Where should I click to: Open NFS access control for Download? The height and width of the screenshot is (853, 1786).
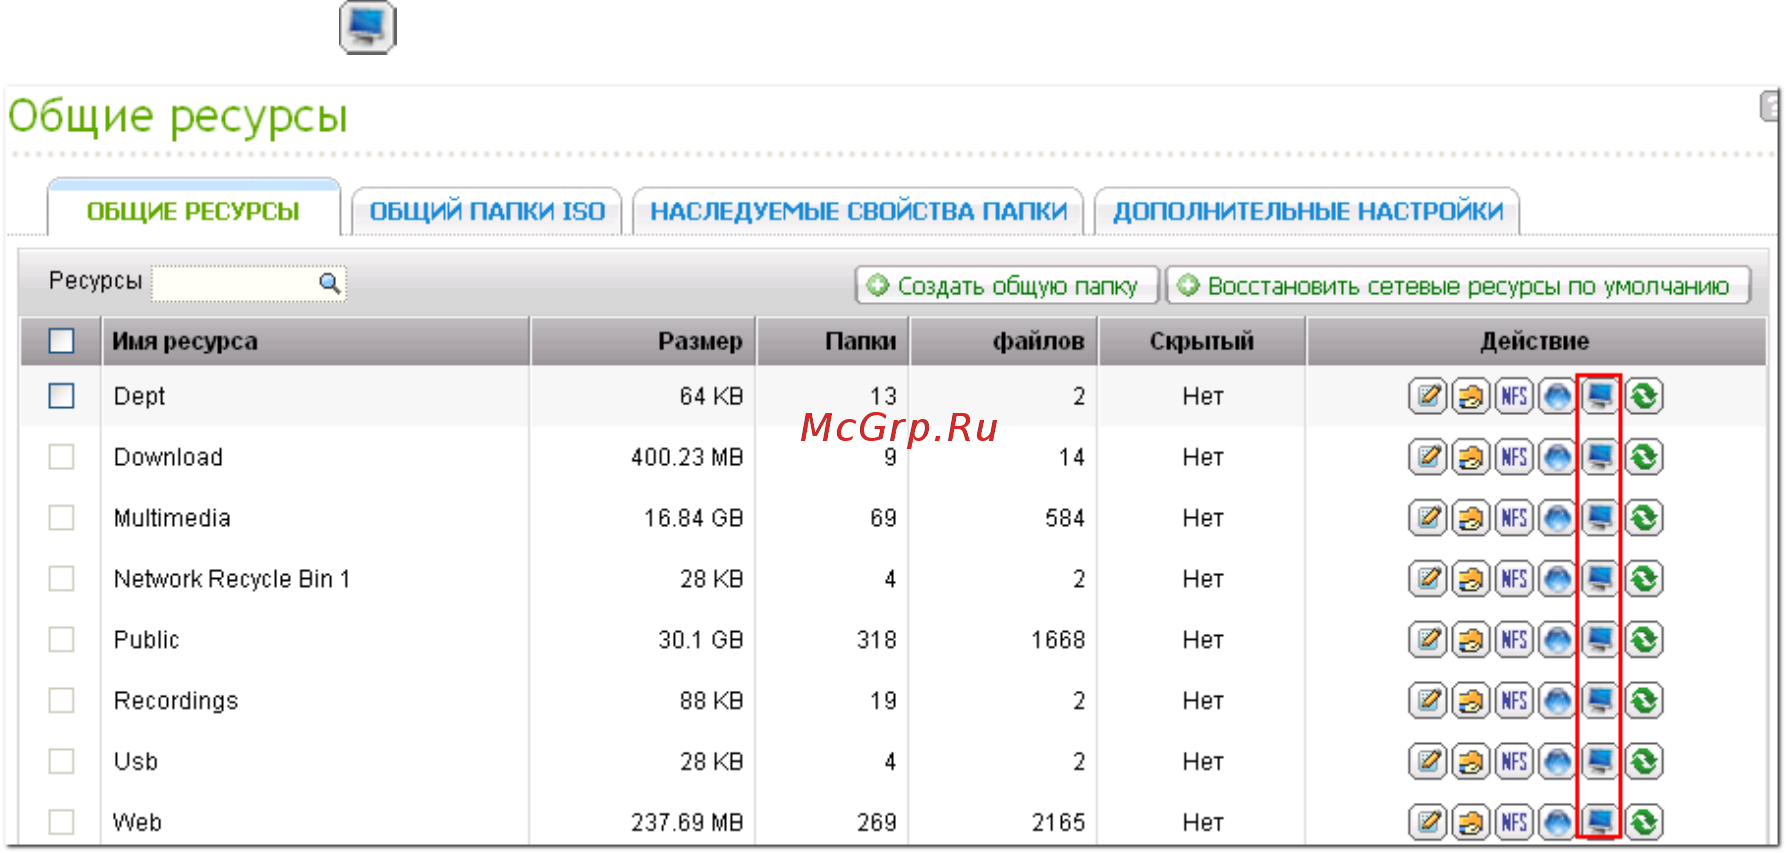(1514, 457)
